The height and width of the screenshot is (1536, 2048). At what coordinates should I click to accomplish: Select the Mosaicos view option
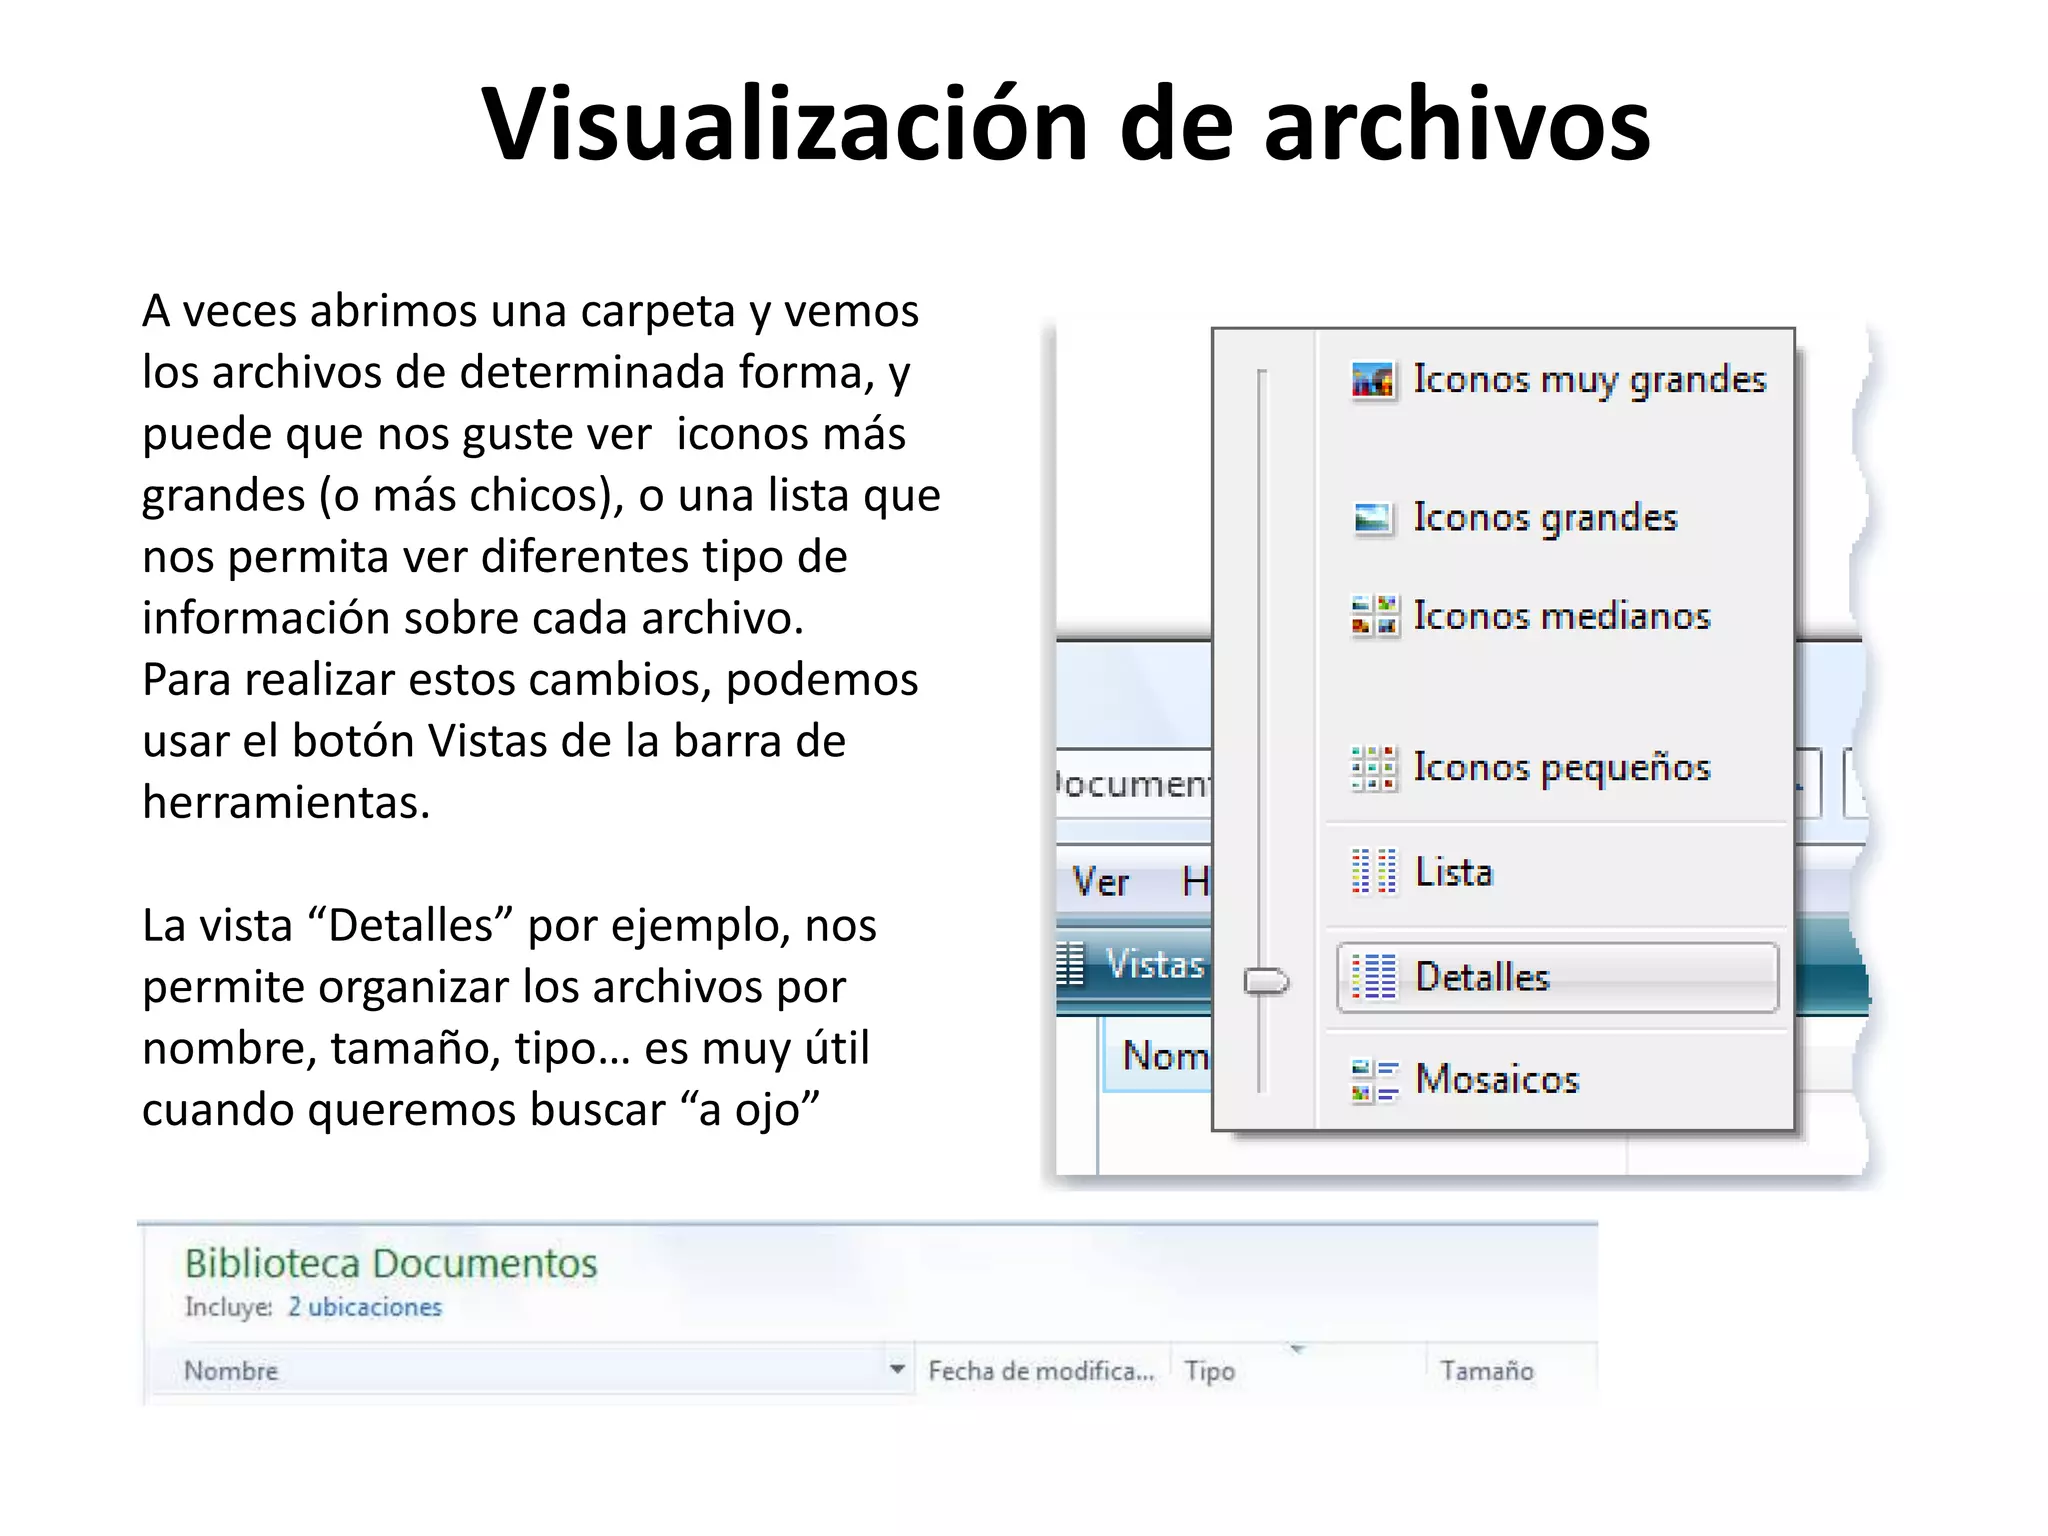[1558, 1080]
